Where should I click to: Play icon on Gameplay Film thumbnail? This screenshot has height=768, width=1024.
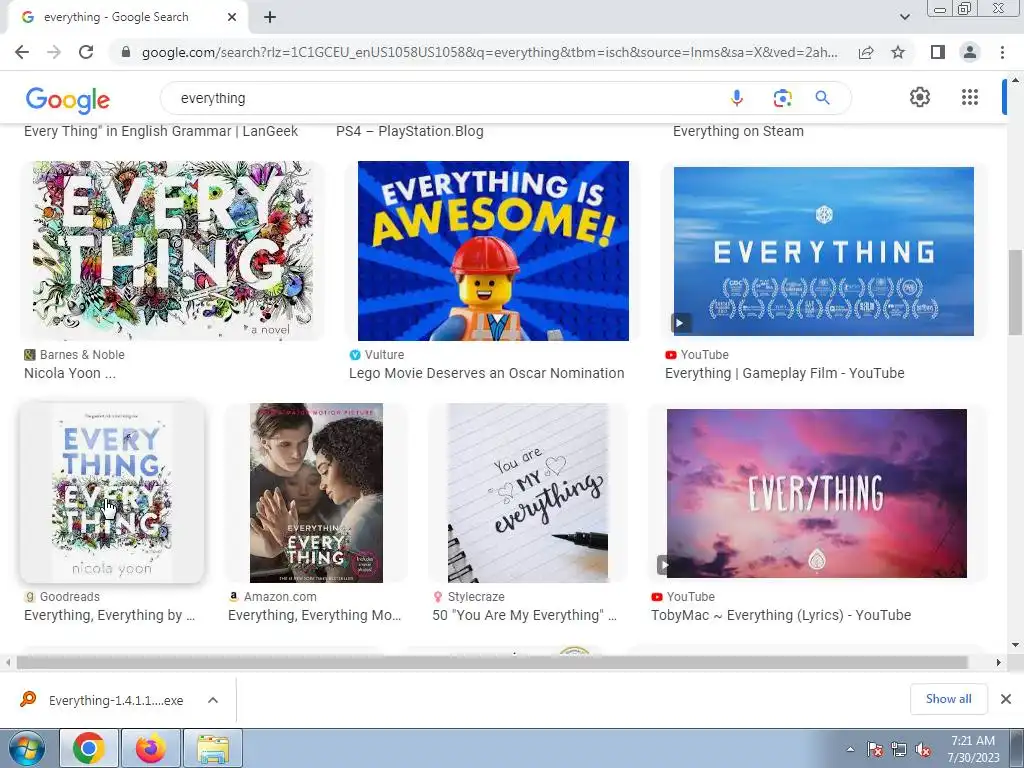(x=680, y=323)
